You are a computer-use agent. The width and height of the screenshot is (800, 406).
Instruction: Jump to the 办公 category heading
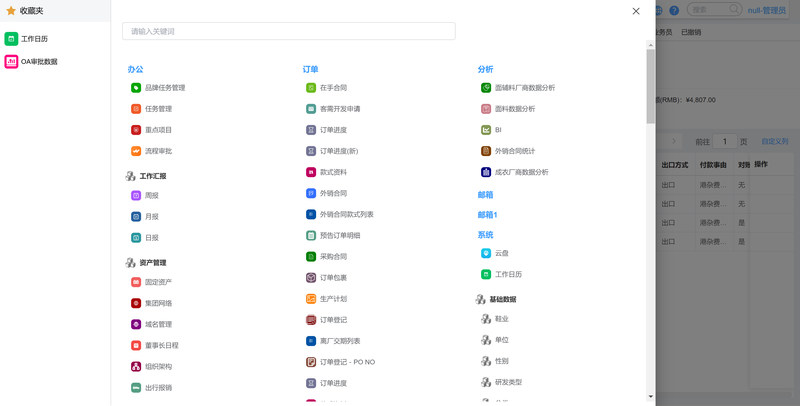(x=135, y=69)
